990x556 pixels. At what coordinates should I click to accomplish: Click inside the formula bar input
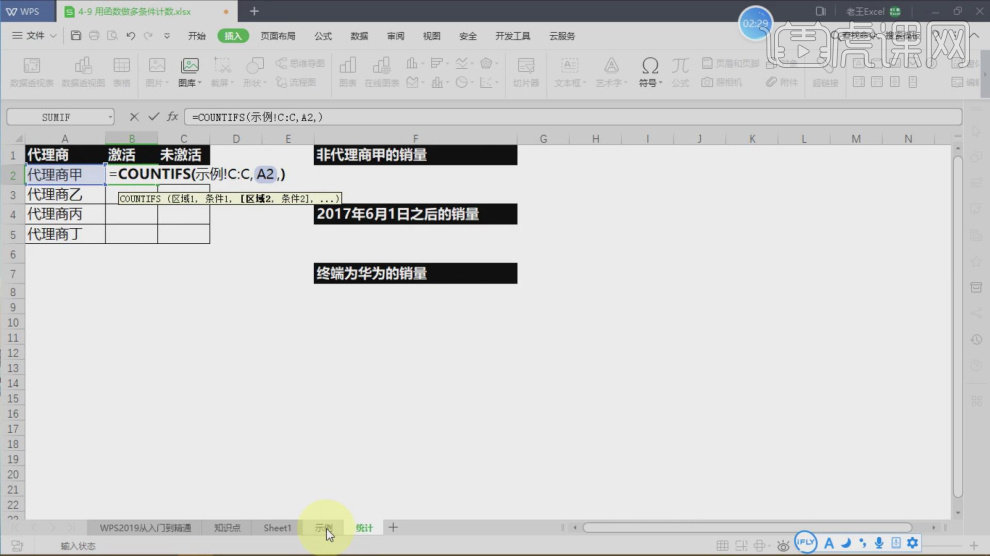[573, 117]
